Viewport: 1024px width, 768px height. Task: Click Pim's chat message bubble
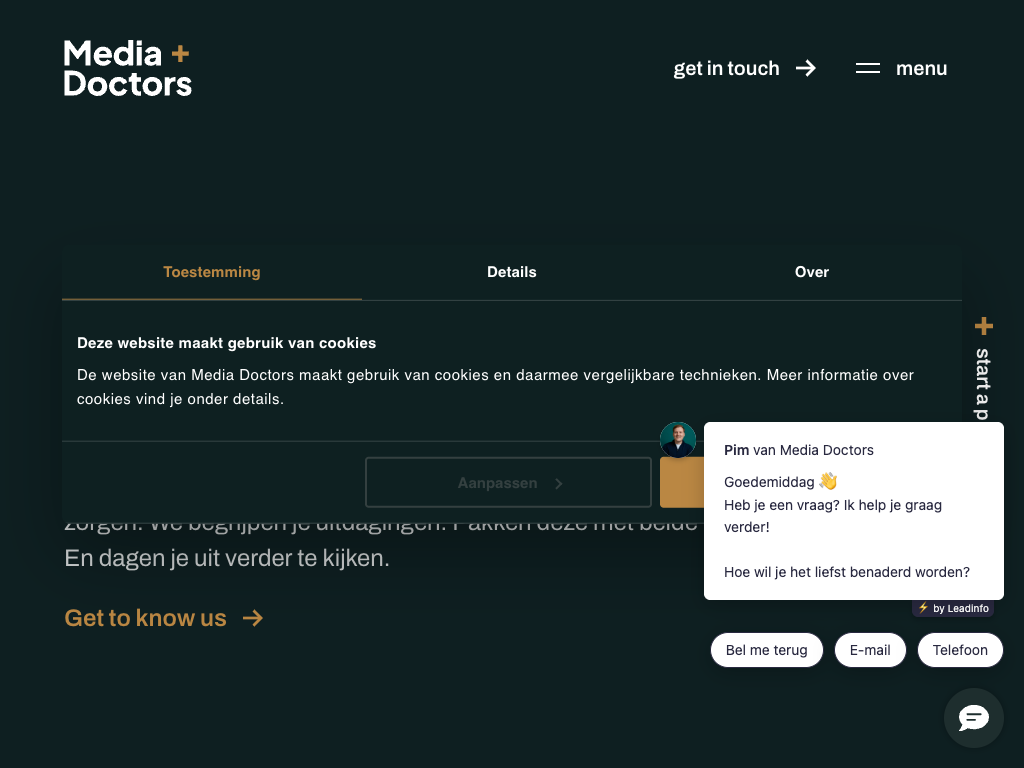[x=853, y=511]
